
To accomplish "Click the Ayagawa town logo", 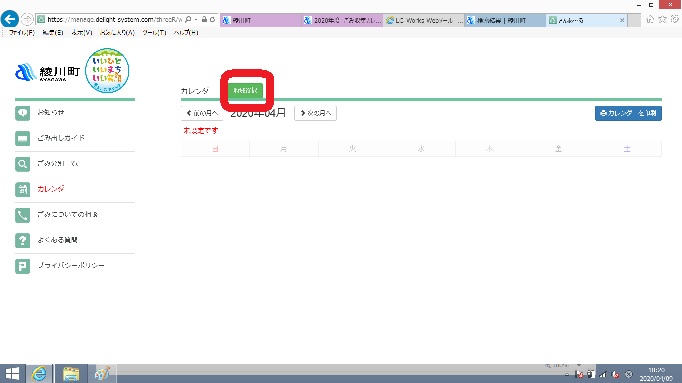I will pos(47,72).
